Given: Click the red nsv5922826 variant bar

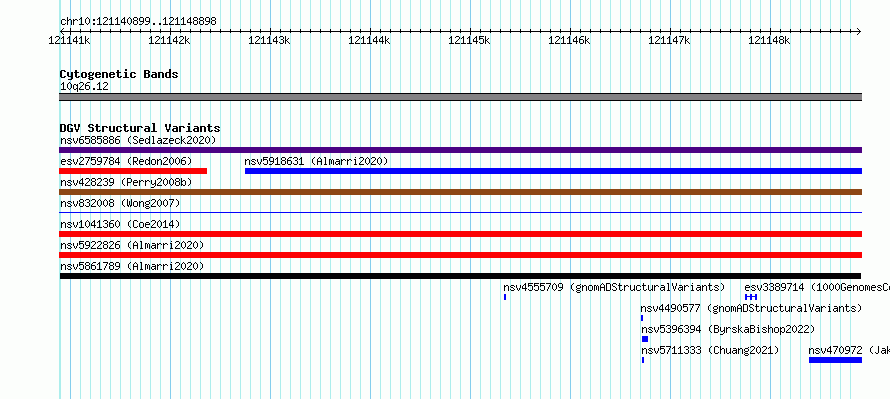Looking at the screenshot, I should [x=460, y=255].
